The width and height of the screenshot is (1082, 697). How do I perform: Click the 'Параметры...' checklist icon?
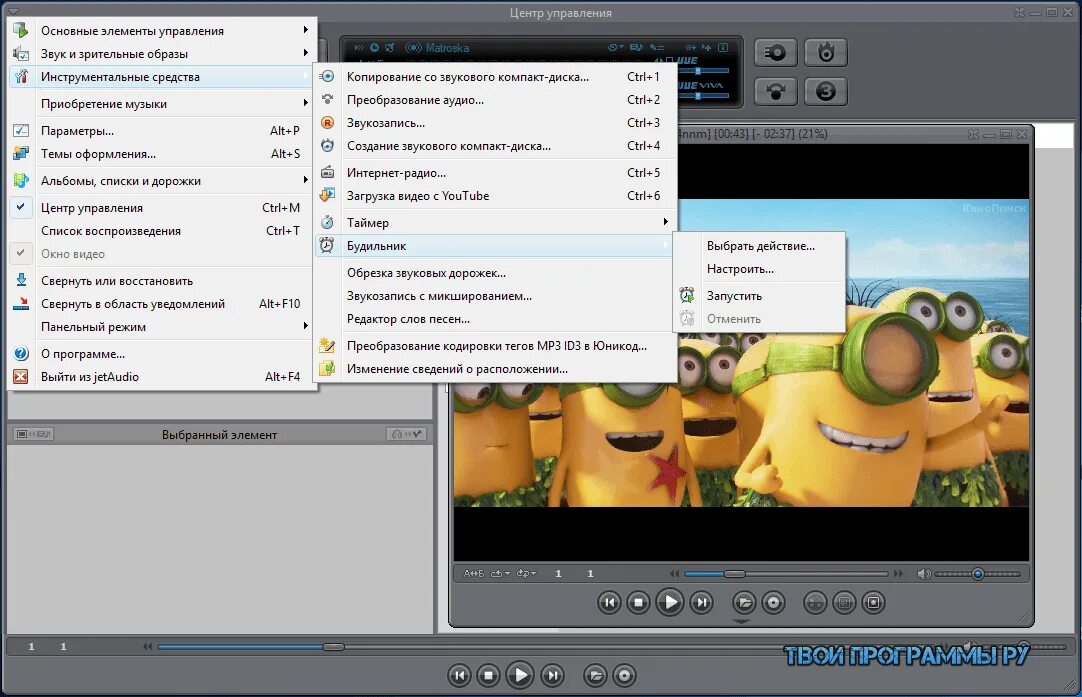click(x=21, y=130)
